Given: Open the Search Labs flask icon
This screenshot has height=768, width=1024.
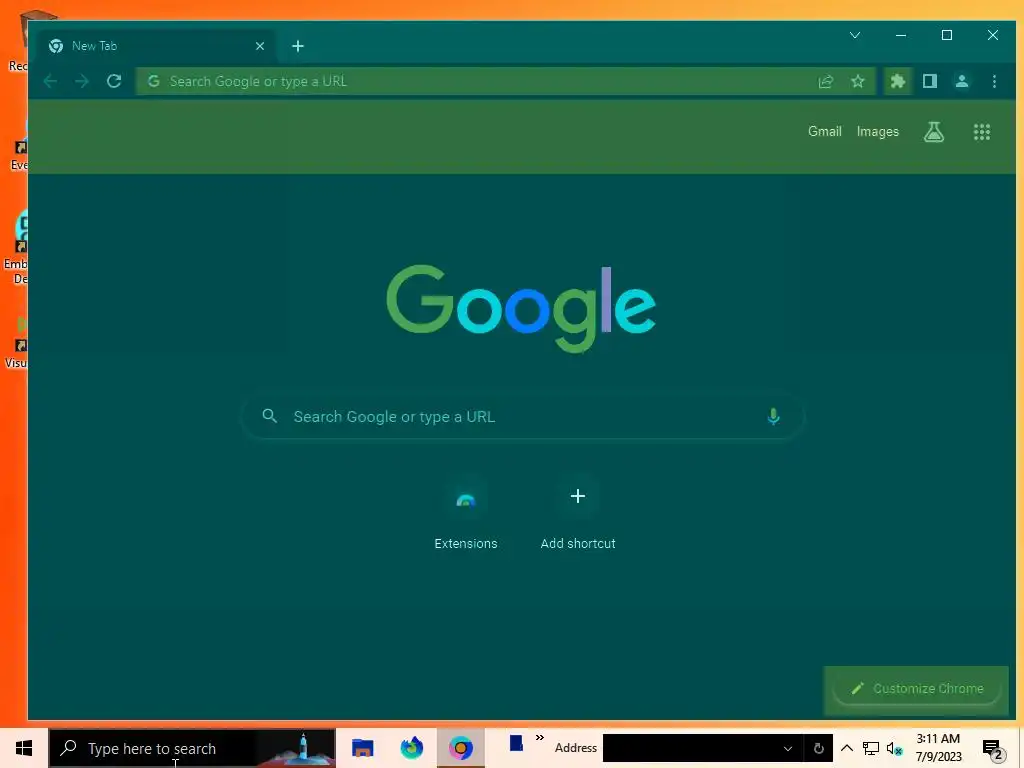Looking at the screenshot, I should 934,132.
